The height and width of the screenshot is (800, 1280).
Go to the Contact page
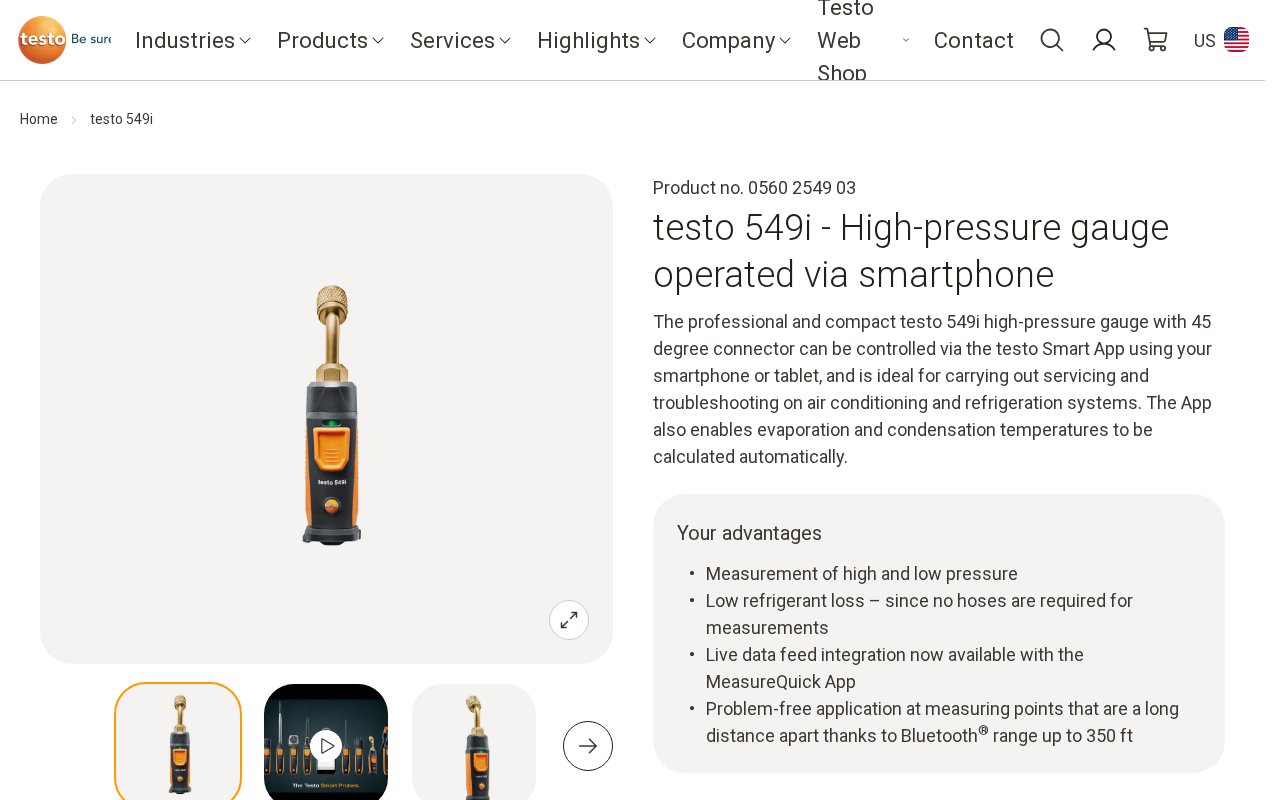point(973,41)
